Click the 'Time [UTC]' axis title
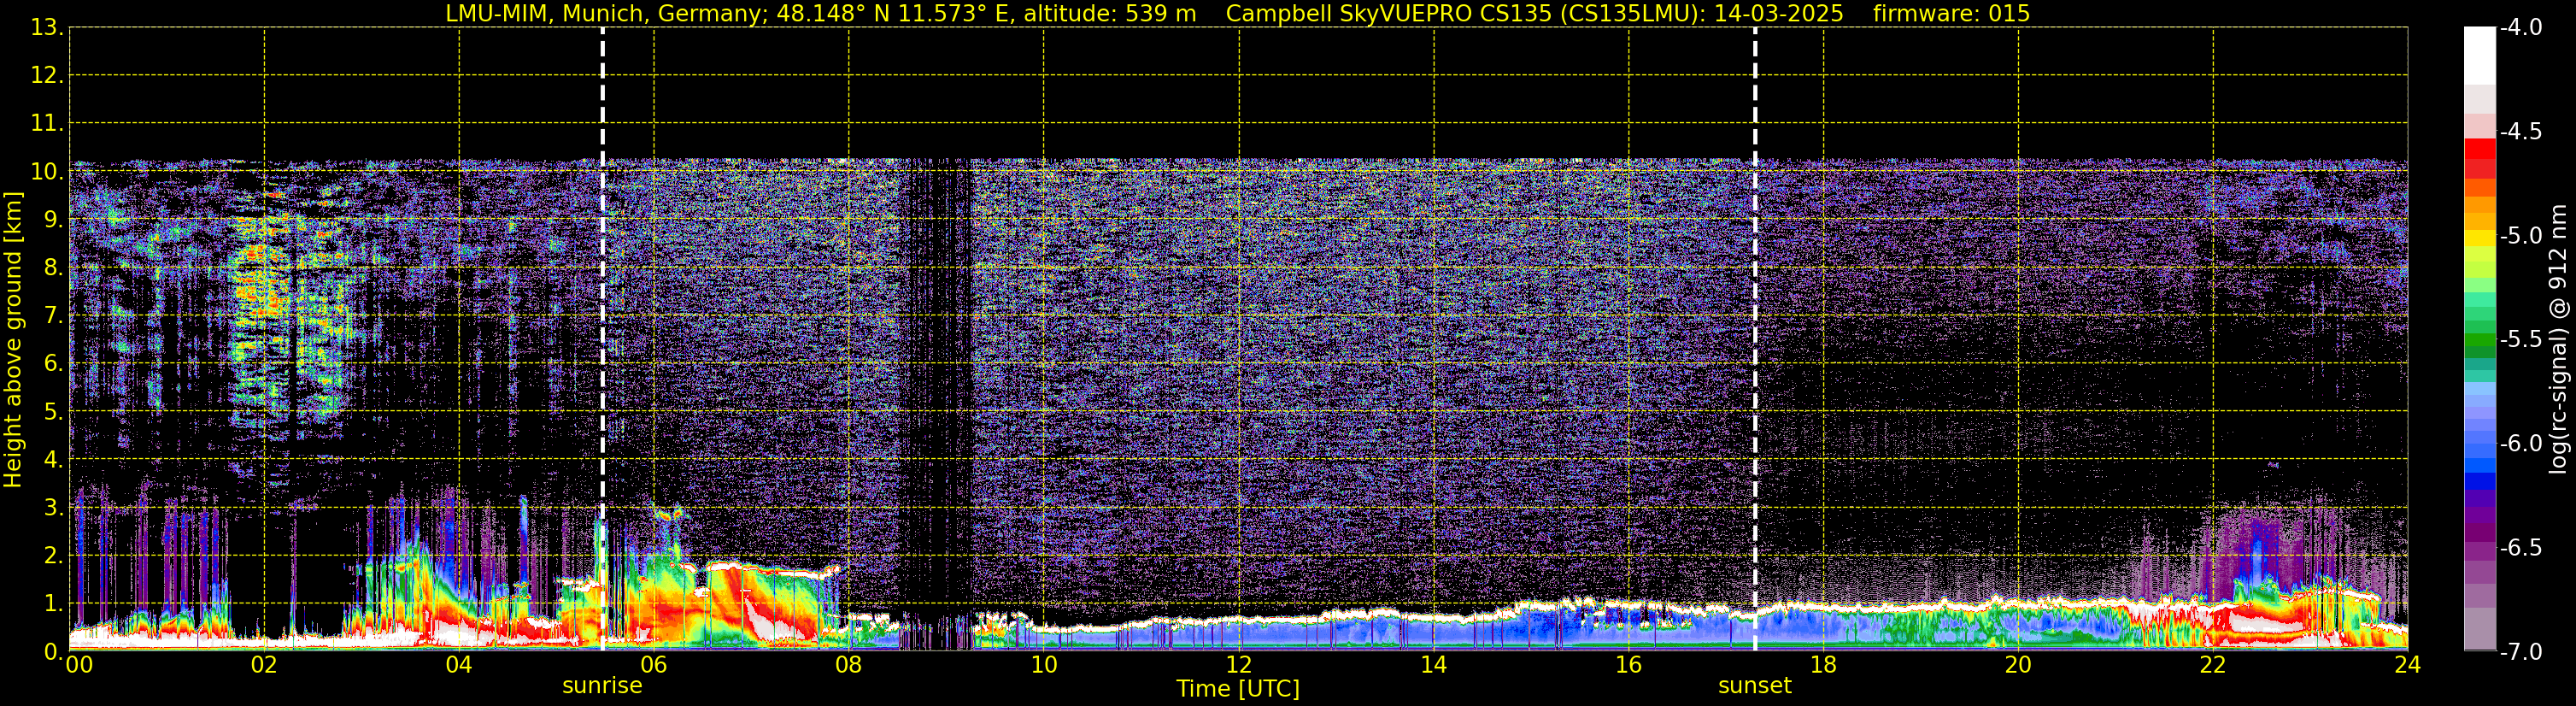This screenshot has height=706, width=2576. 1238,689
